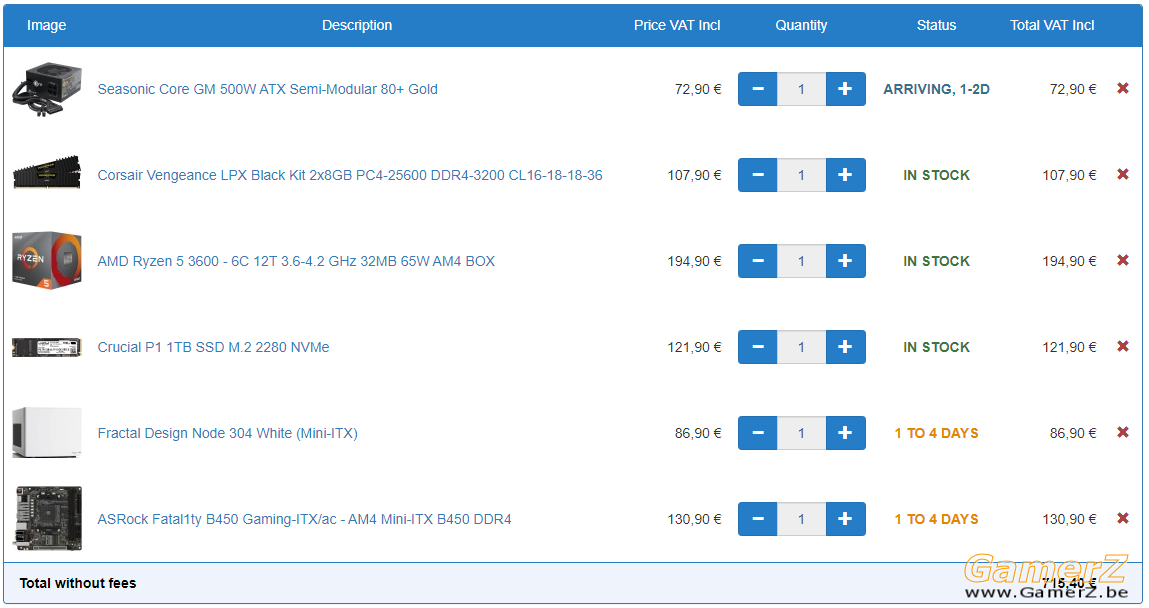Increase quantity of ASRock Fatal1ty B450 motherboard
The width and height of the screenshot is (1149, 608).
point(846,519)
